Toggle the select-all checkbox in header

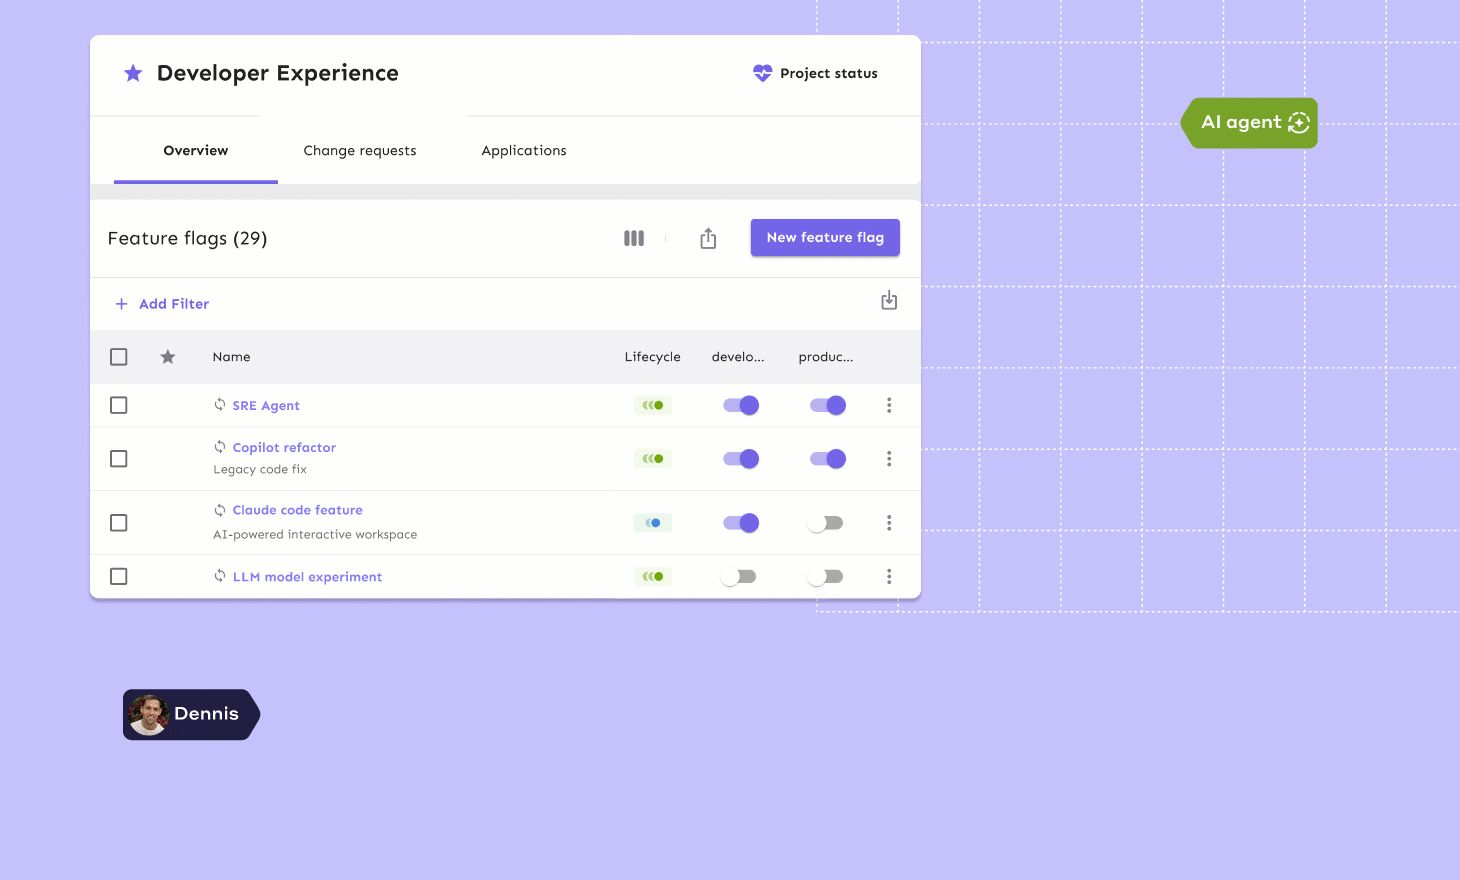119,357
